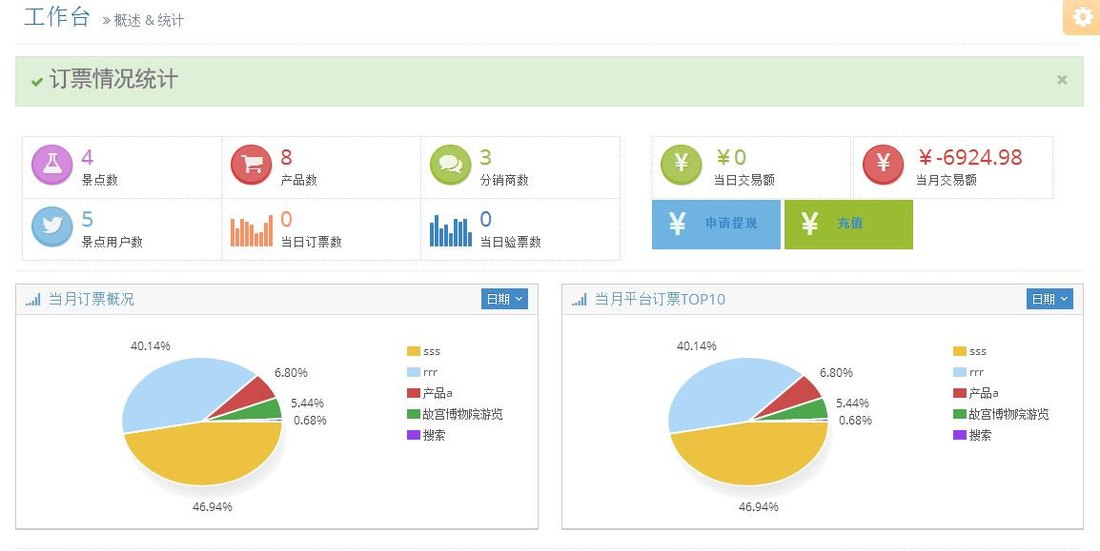Screen dimensions: 1100x551
Task: Click the 分销商数 label
Action: point(504,180)
